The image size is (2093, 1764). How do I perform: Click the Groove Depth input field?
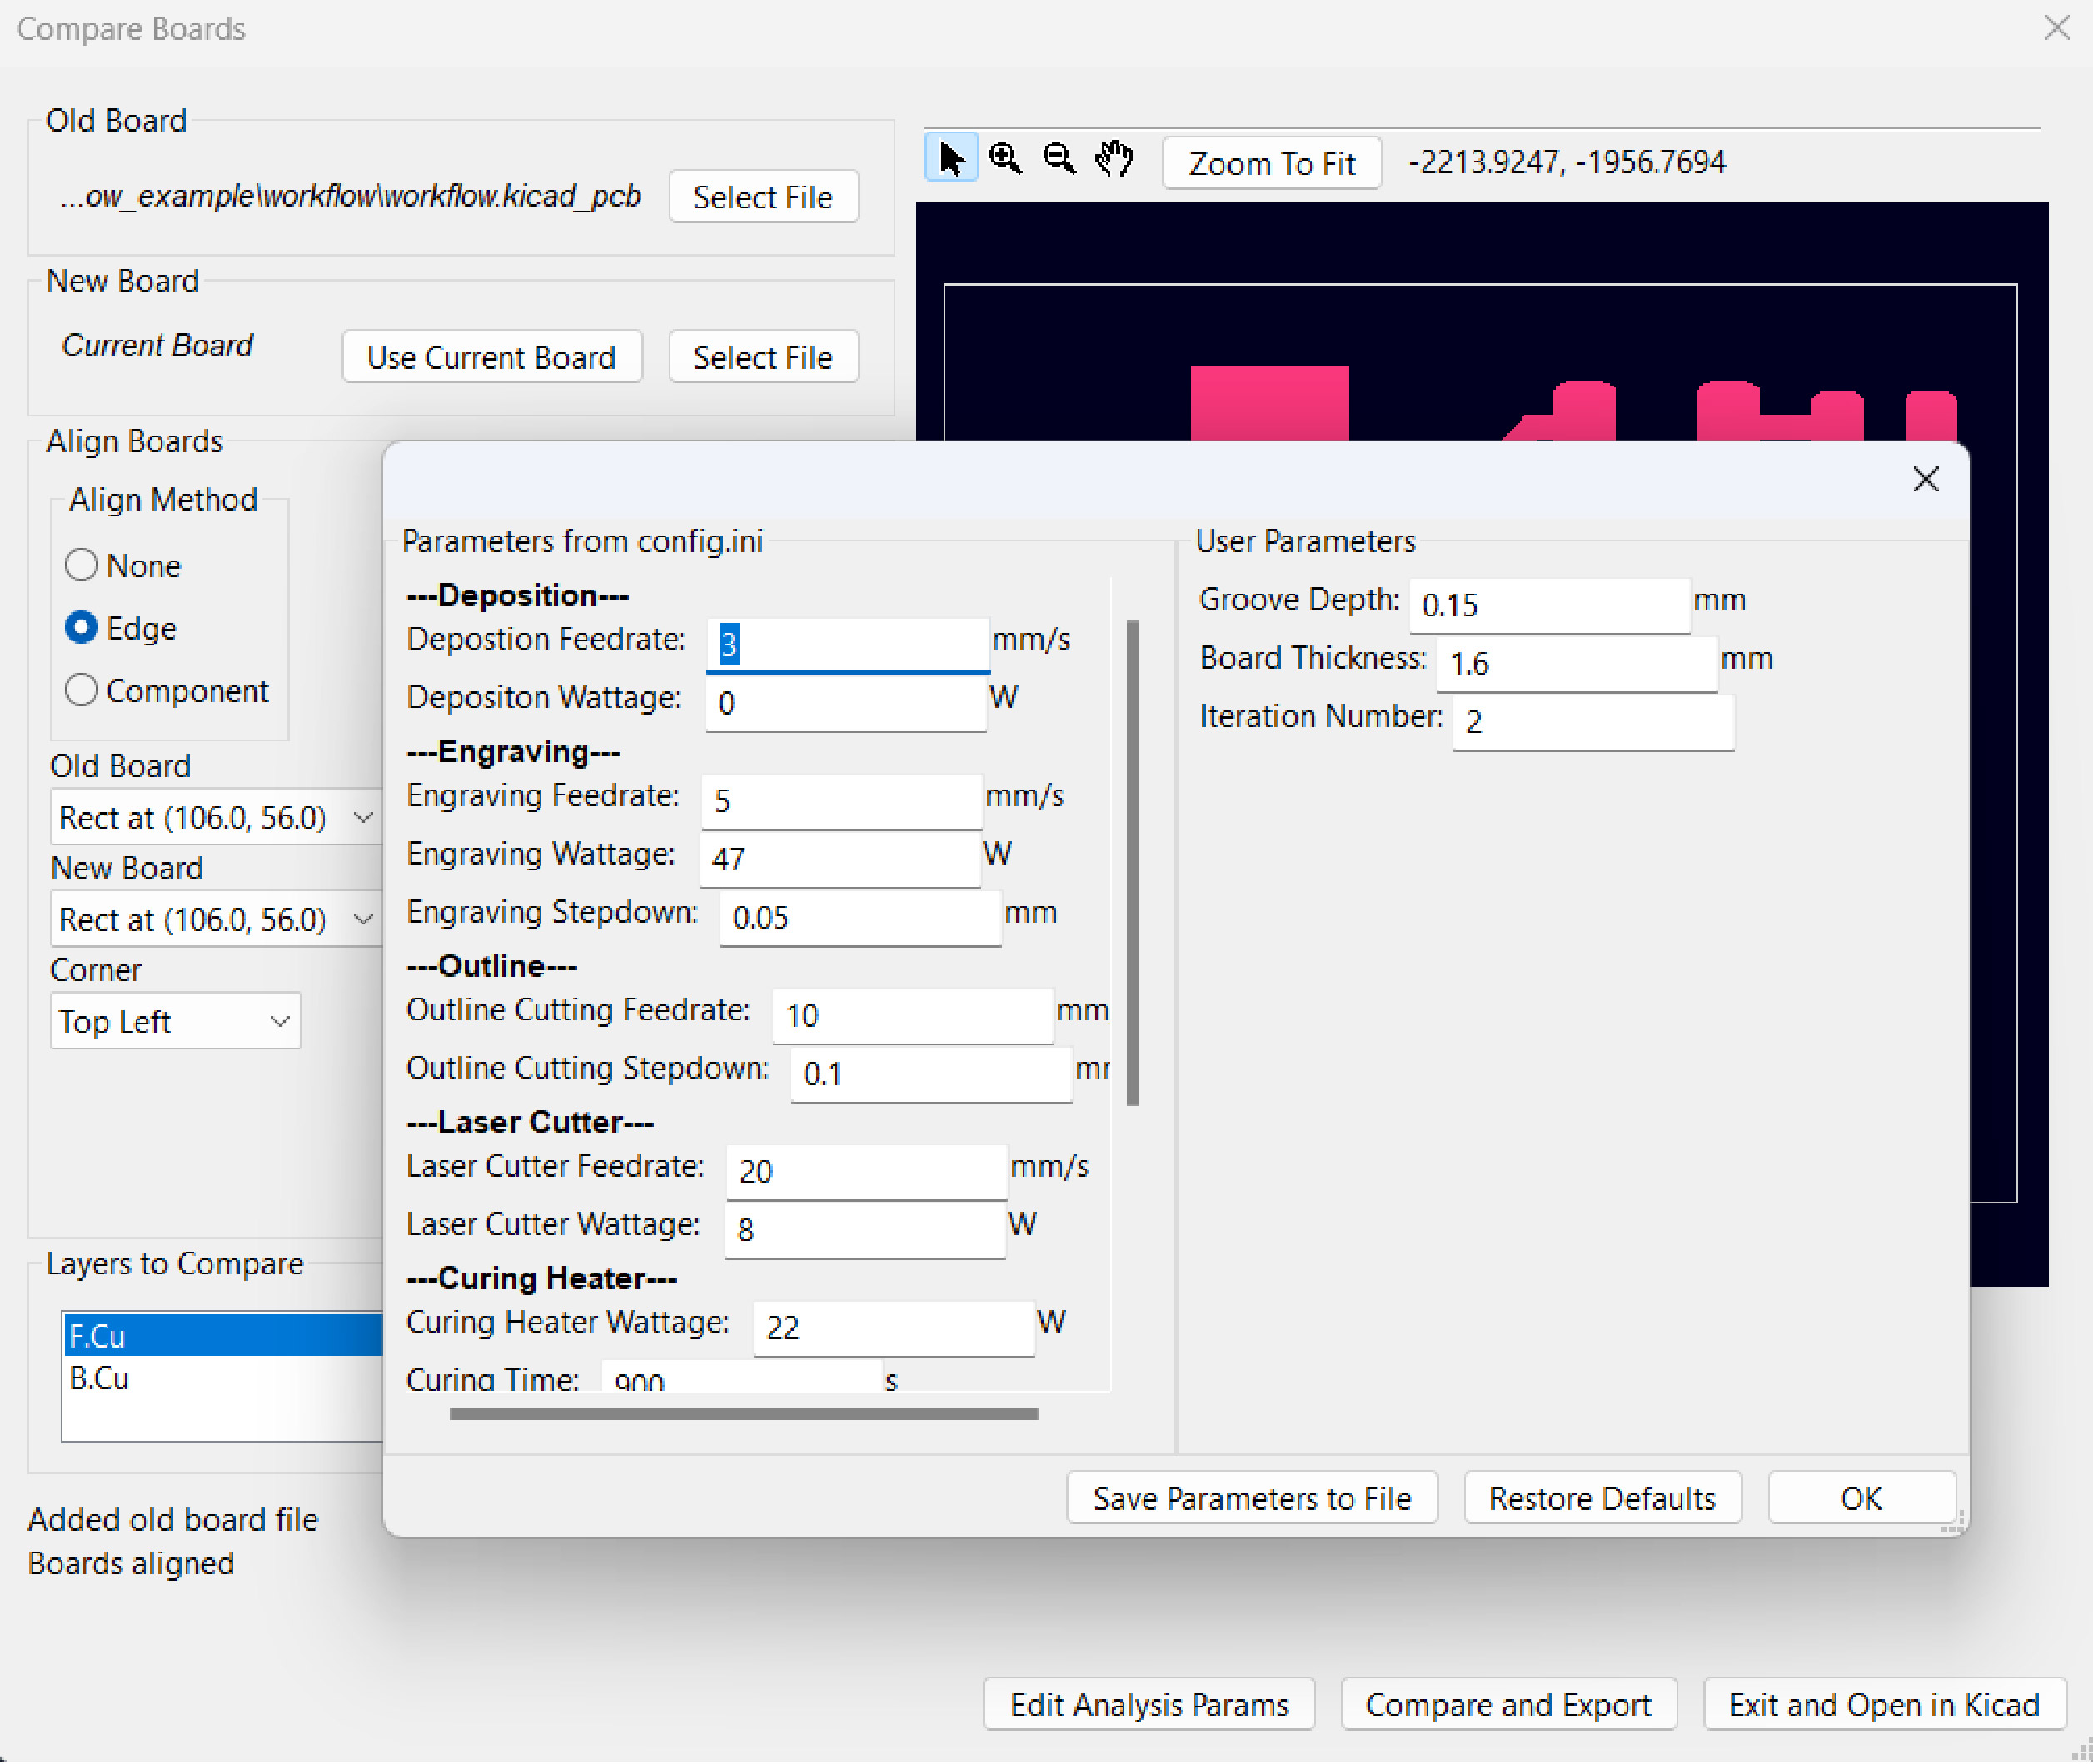[x=1549, y=605]
